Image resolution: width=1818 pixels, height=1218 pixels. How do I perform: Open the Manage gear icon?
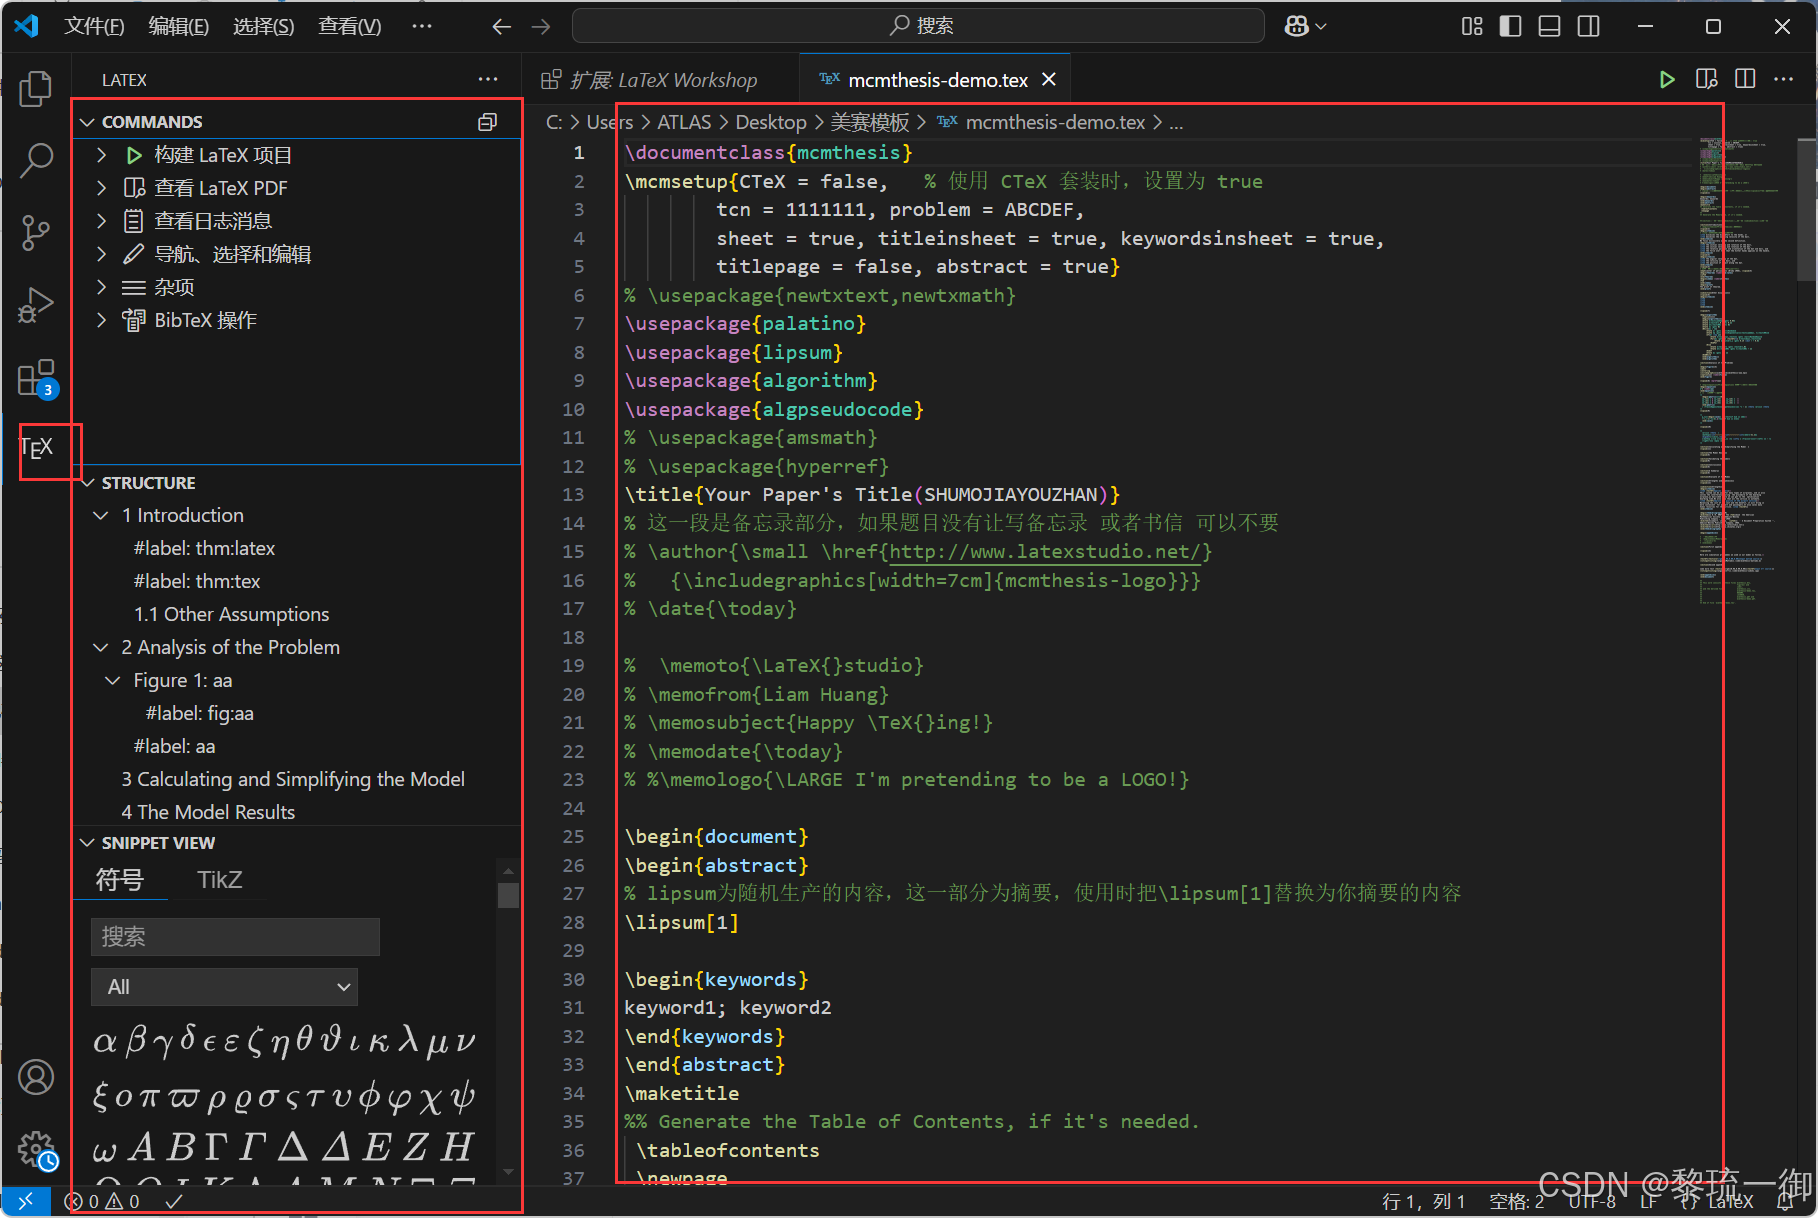pyautogui.click(x=37, y=1150)
